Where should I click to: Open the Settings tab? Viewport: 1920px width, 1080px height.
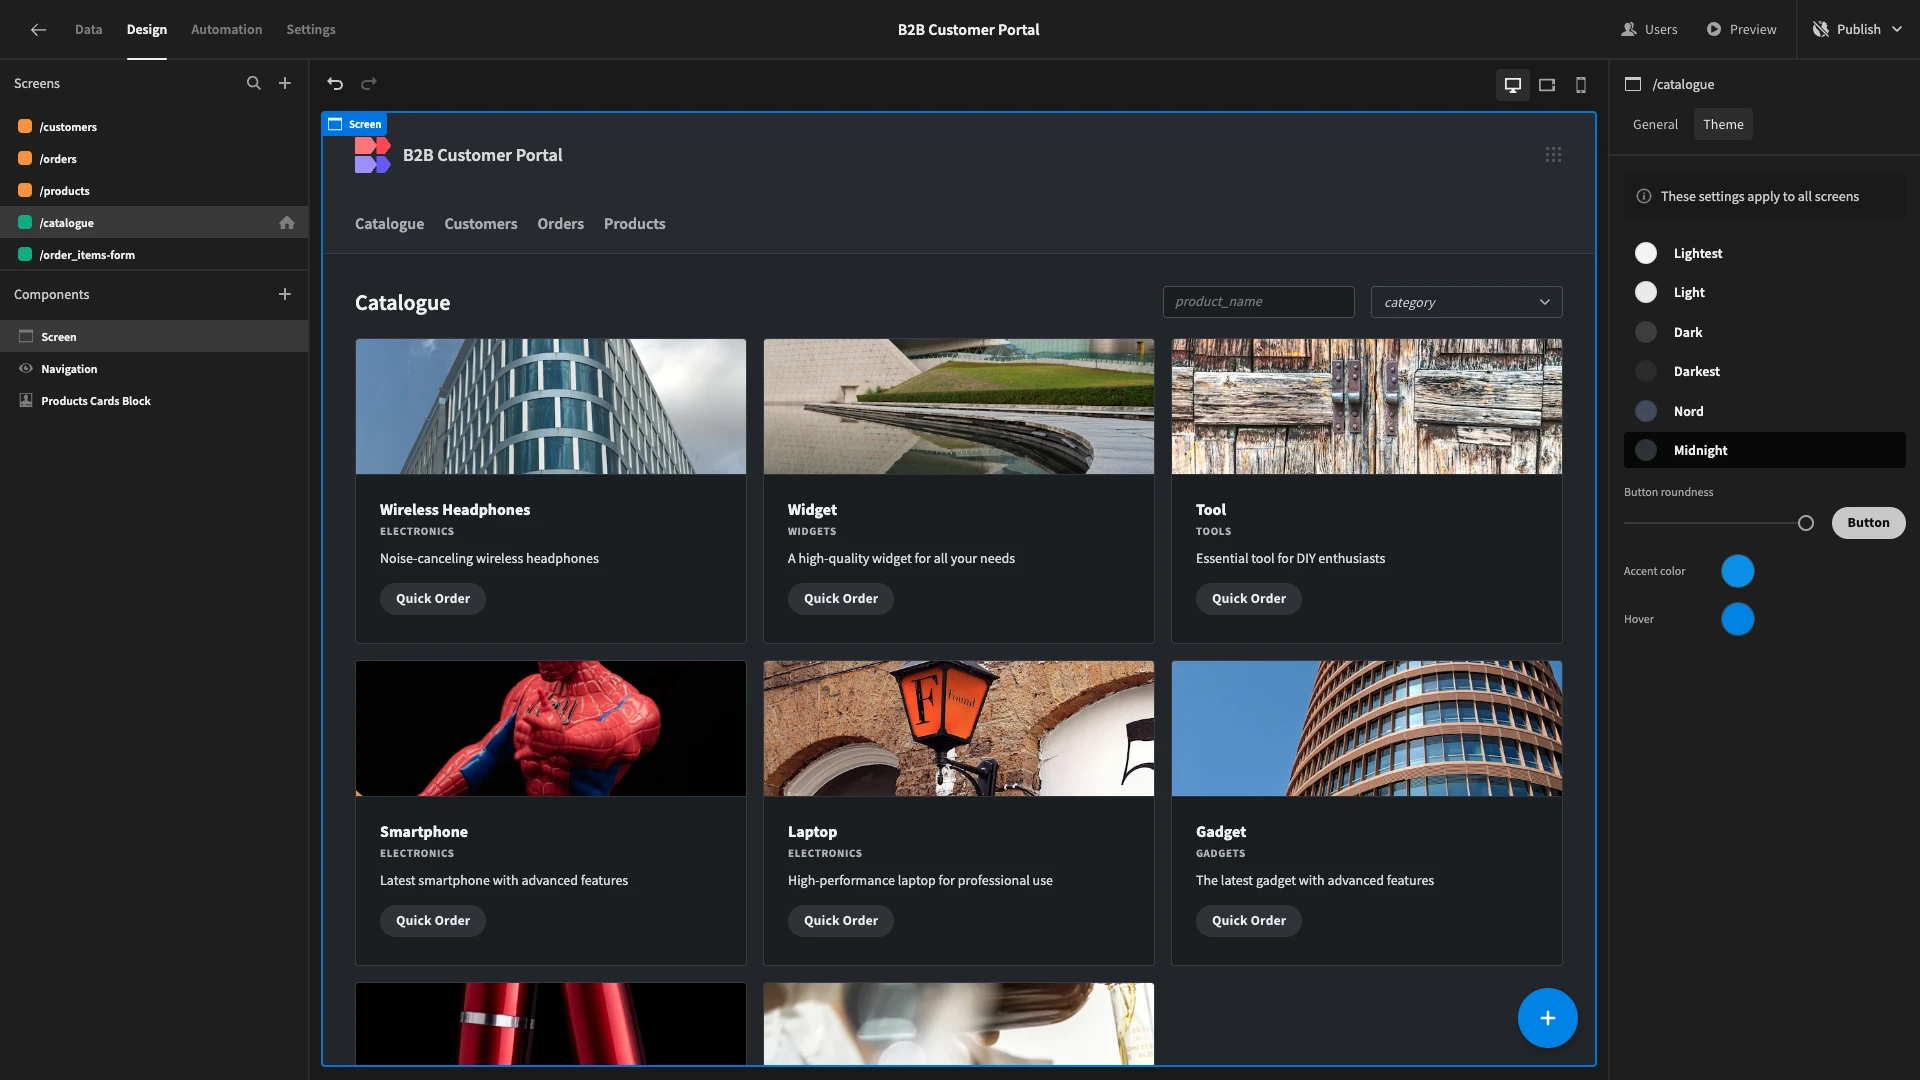coord(311,29)
